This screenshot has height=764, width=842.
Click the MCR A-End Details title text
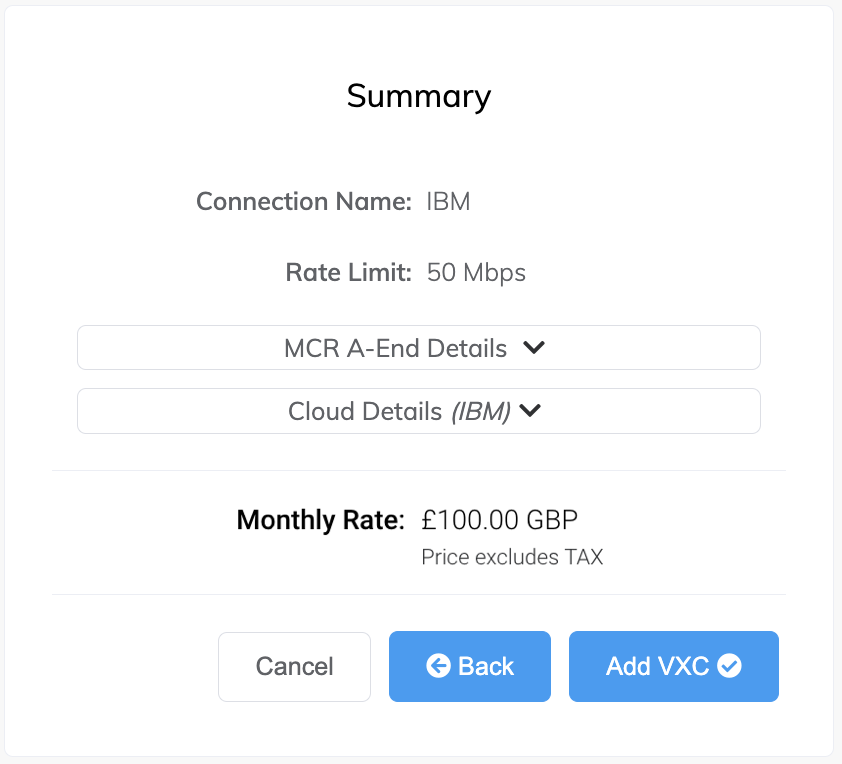[x=395, y=348]
